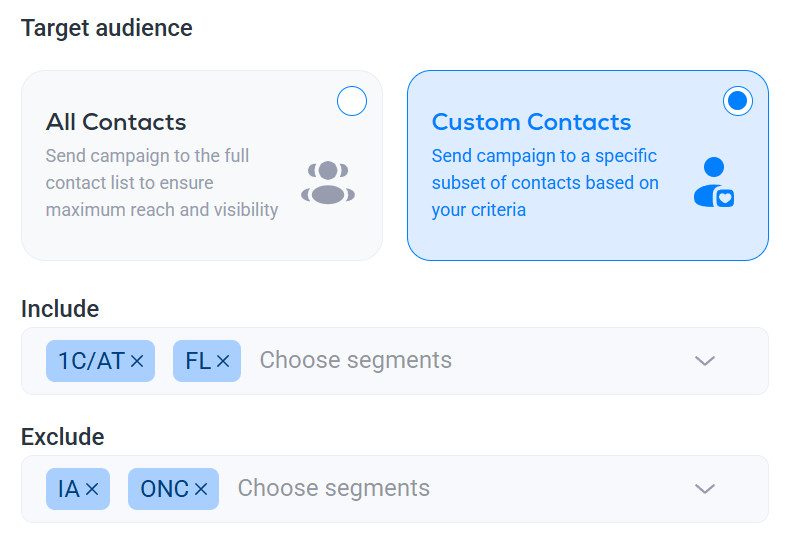Choose the All Contacts card title

tap(116, 122)
